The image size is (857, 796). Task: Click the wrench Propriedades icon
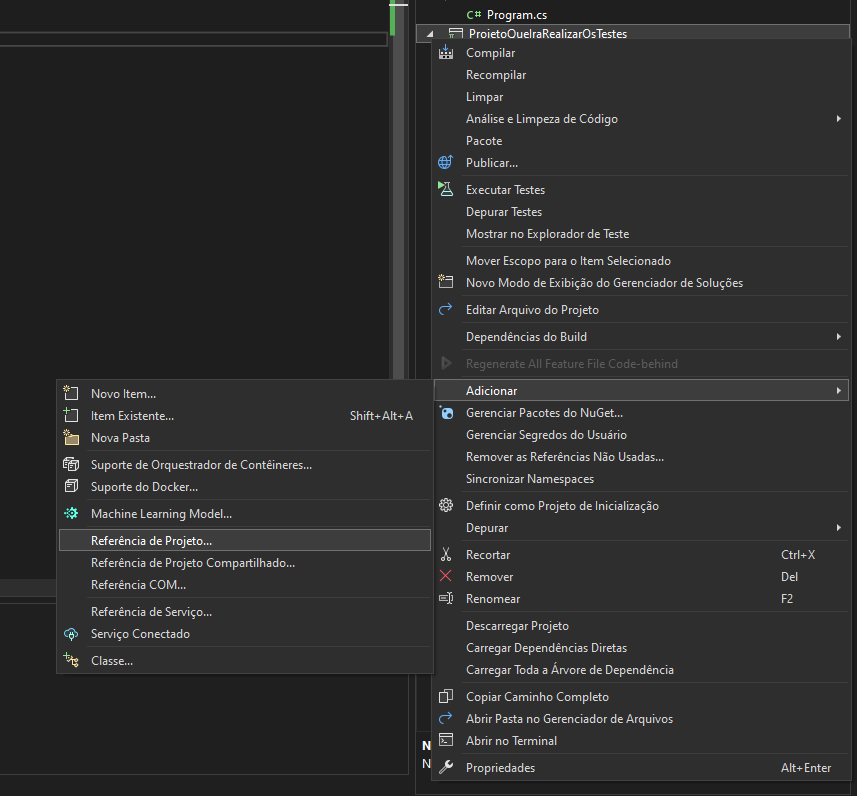[x=446, y=767]
